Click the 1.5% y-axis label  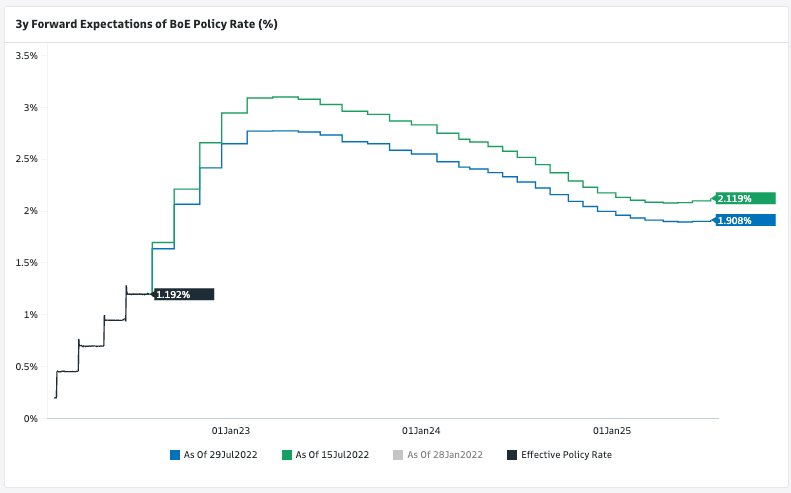click(27, 263)
